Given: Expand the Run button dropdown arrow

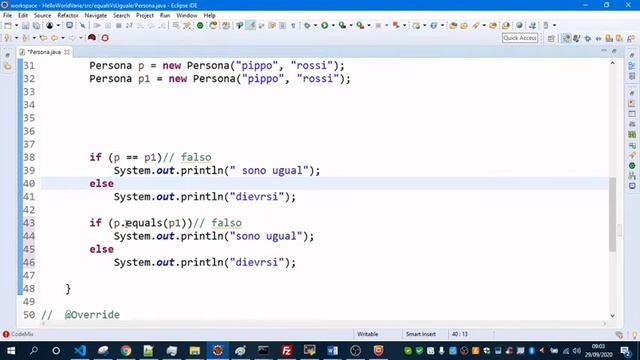Looking at the screenshot, I should [x=333, y=25].
